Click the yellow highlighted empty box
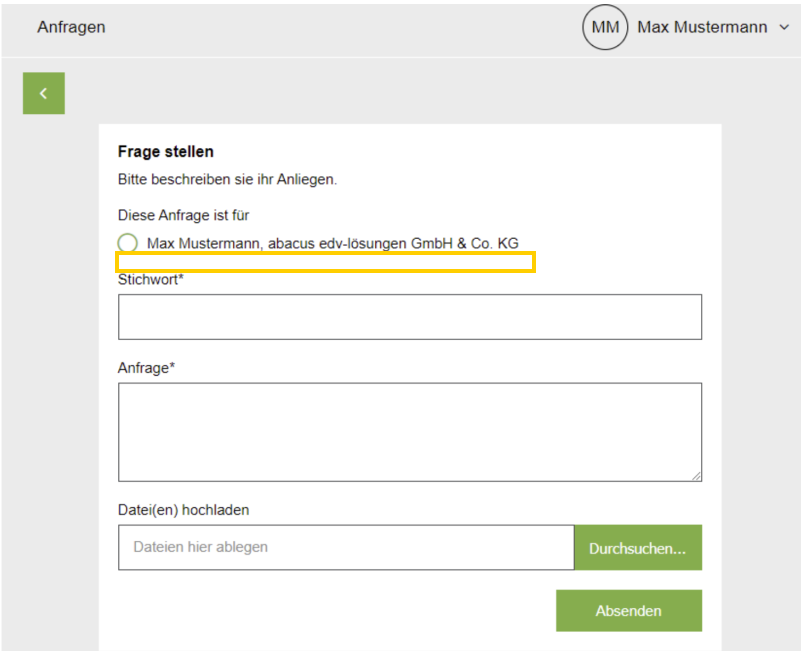Image resolution: width=807 pixels, height=656 pixels. point(325,262)
